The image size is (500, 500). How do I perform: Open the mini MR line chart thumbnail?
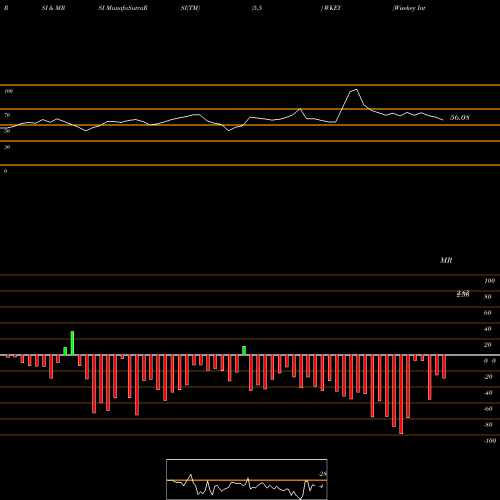coord(247,479)
